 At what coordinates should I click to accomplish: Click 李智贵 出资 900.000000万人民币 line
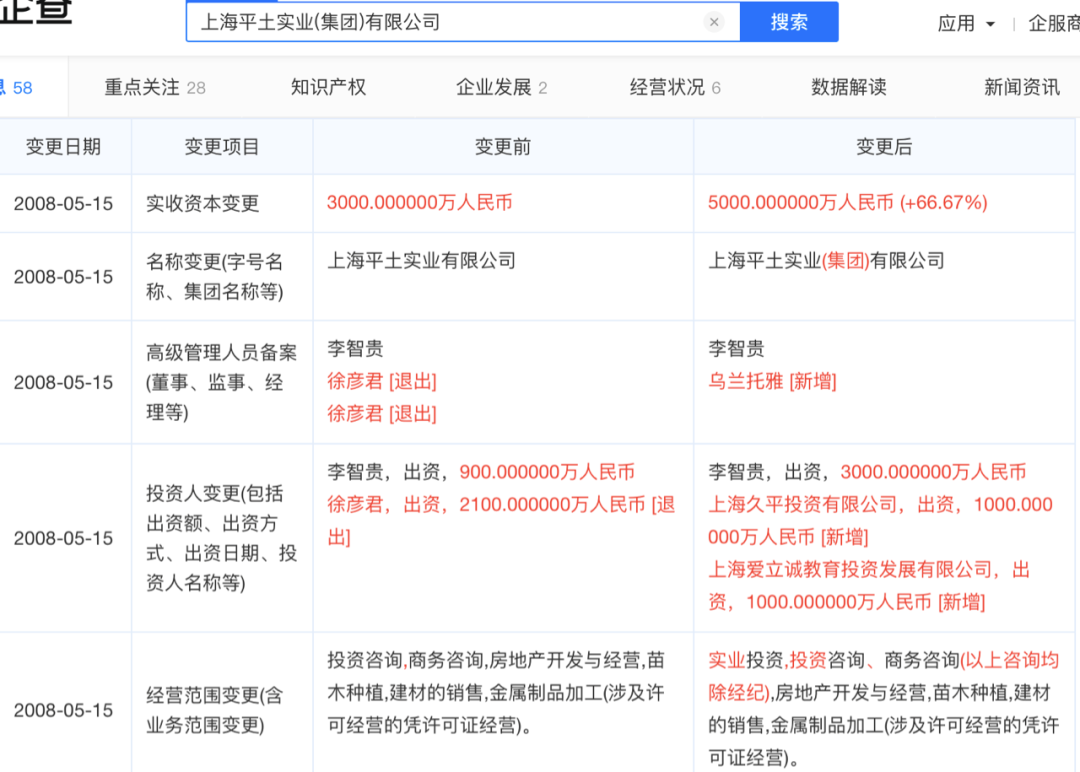pyautogui.click(x=481, y=472)
